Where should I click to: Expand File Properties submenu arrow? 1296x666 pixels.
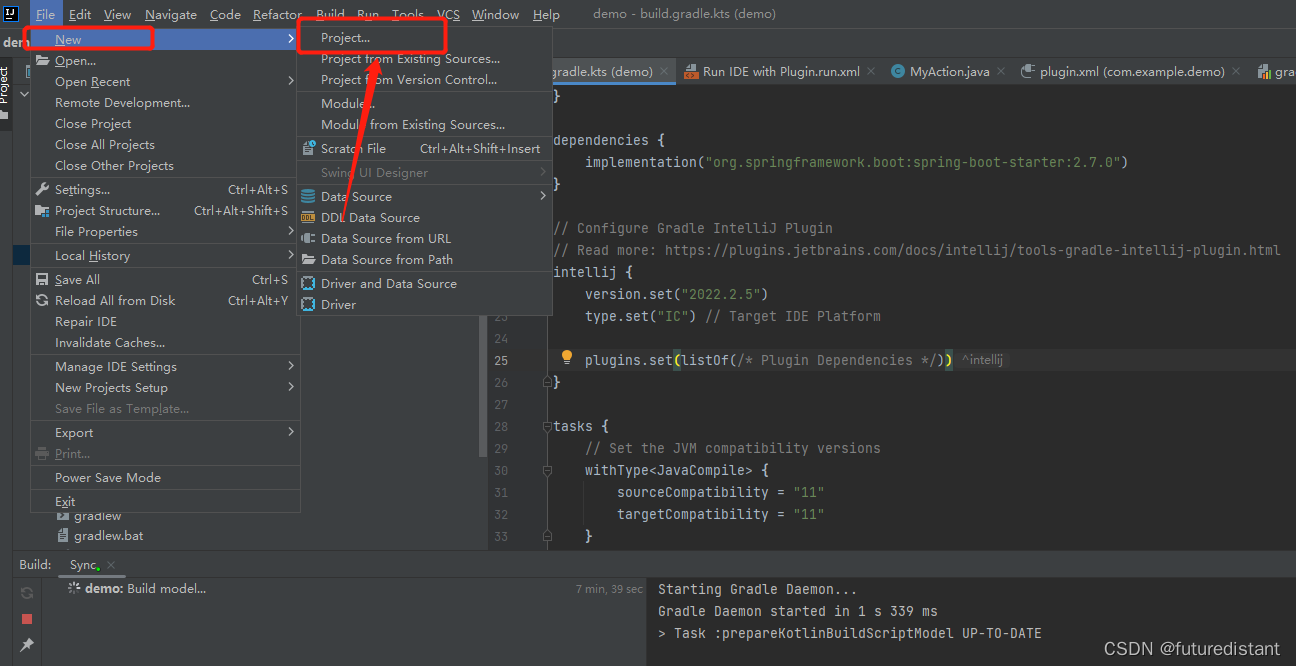point(291,232)
